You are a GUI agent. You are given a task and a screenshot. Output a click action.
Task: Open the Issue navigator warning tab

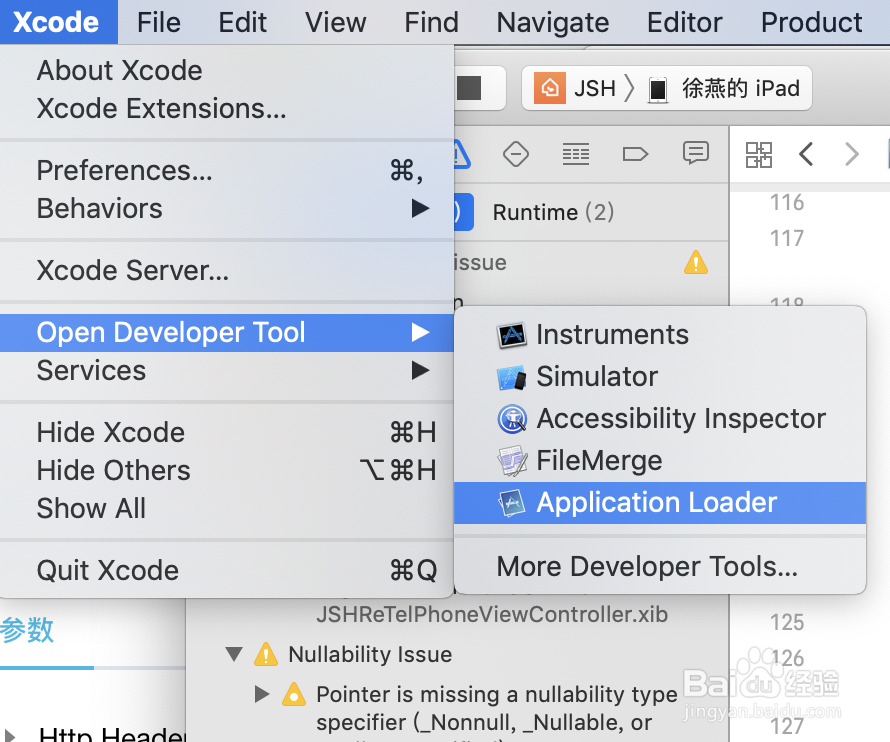pos(461,154)
